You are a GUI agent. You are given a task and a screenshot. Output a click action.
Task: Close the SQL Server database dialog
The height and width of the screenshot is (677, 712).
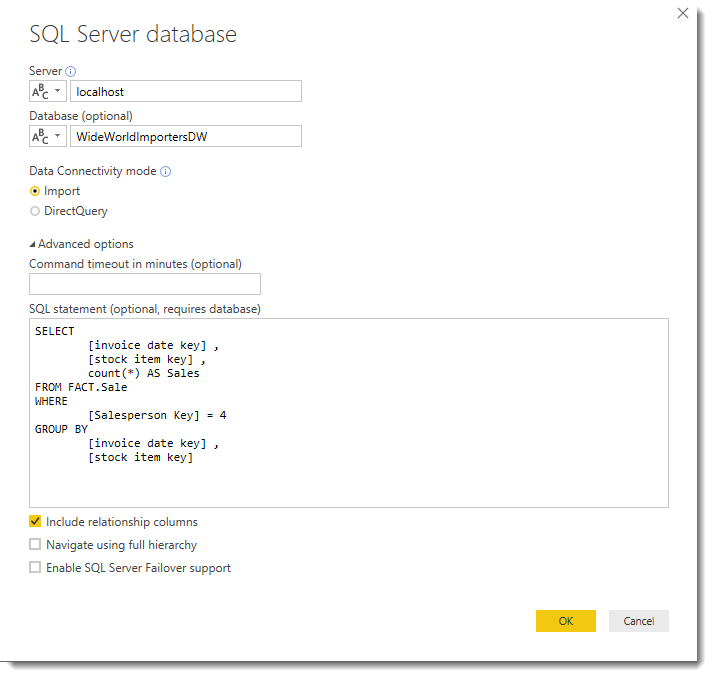(x=683, y=13)
